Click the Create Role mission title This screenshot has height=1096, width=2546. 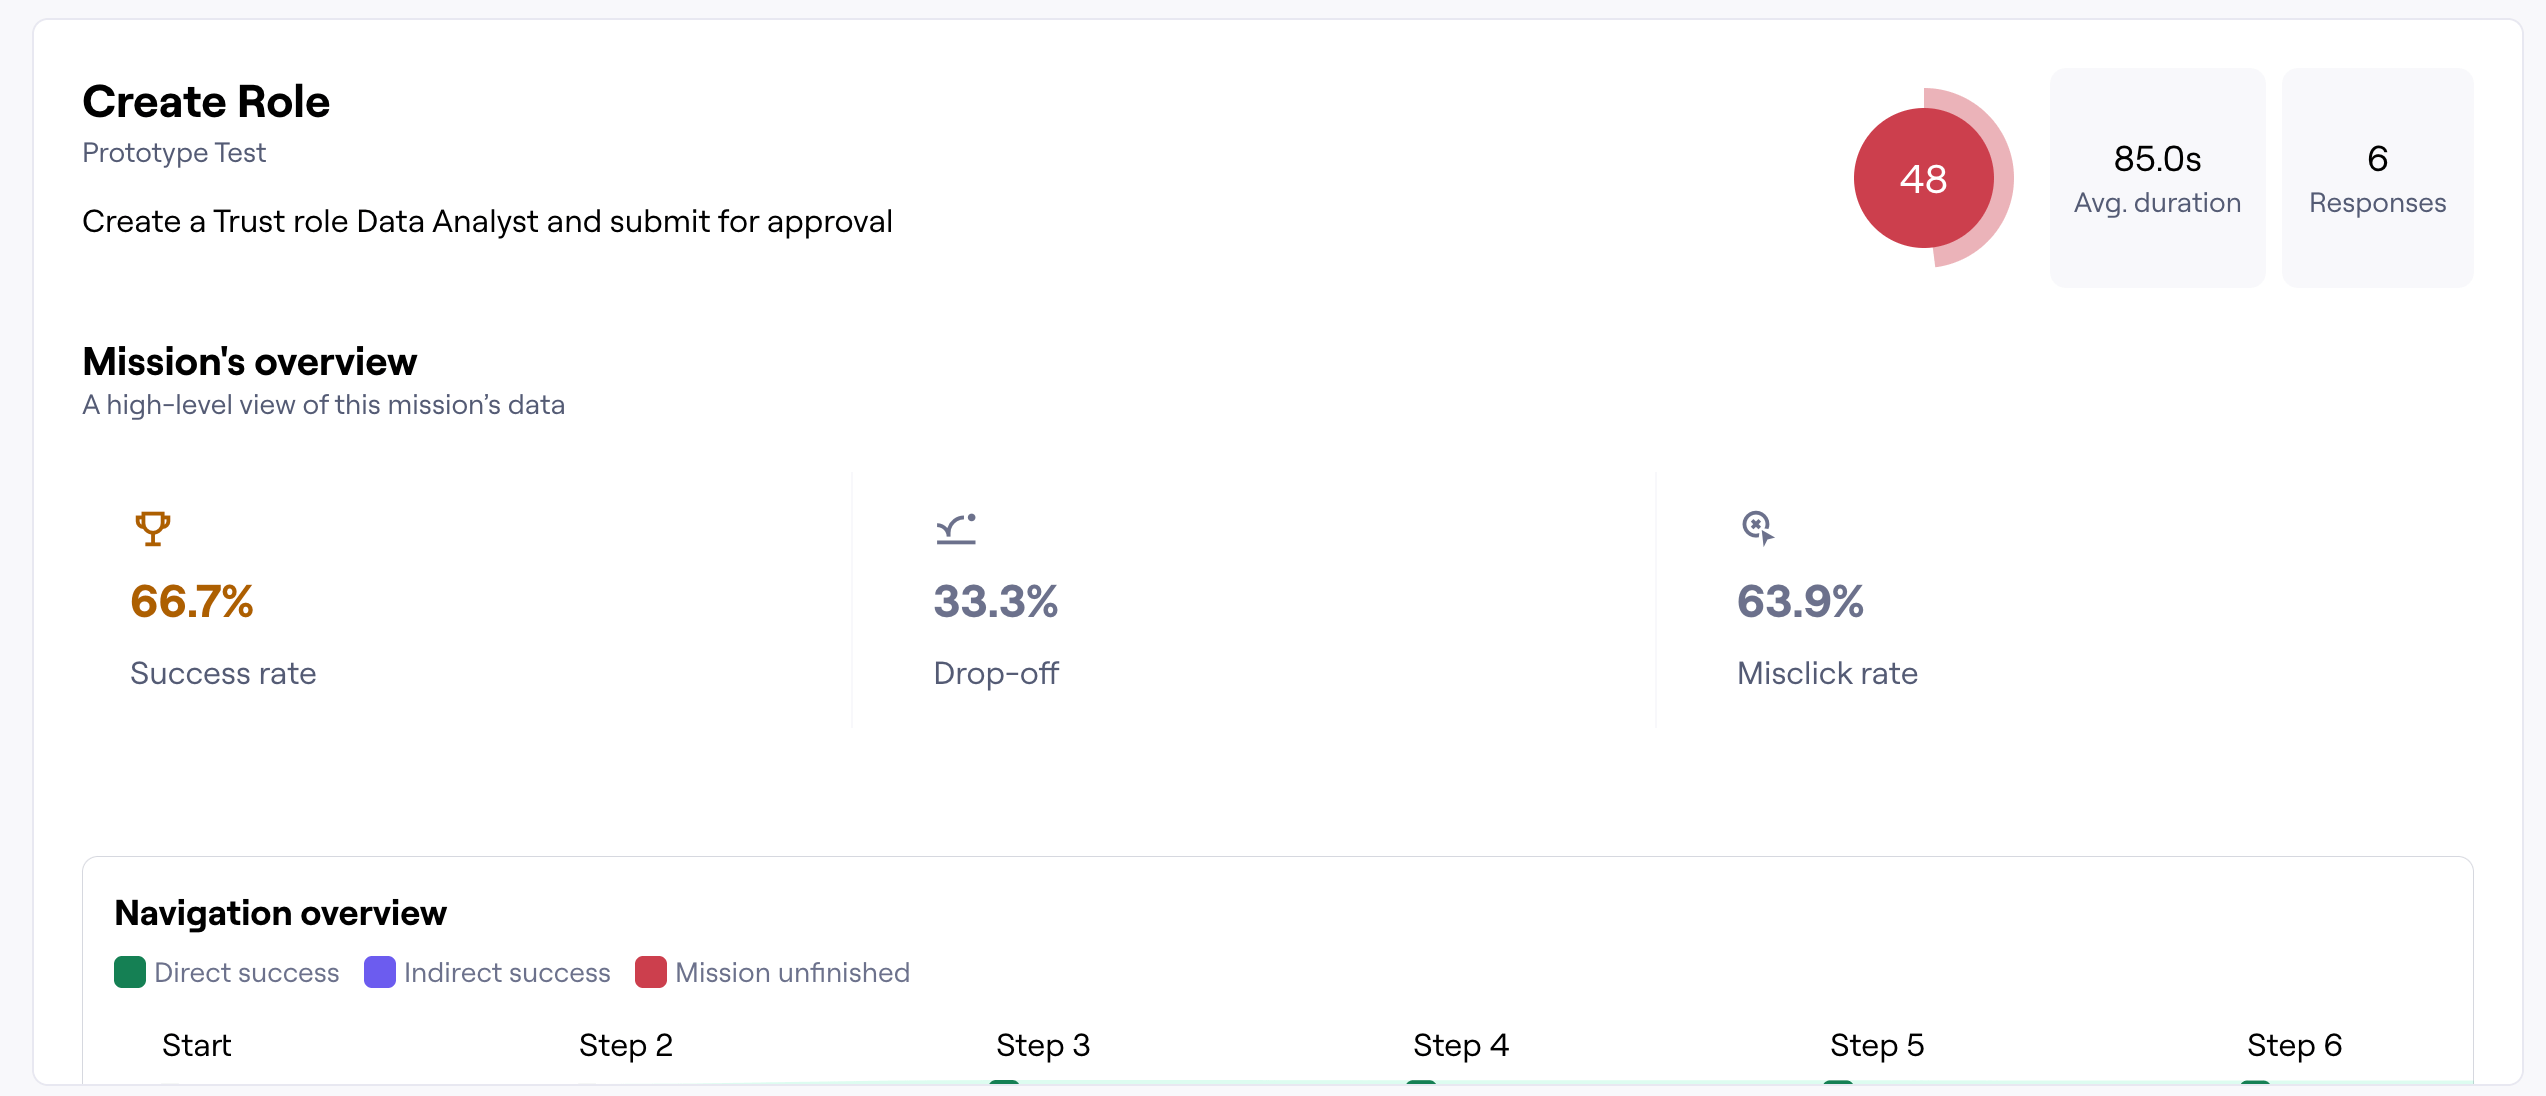point(206,102)
